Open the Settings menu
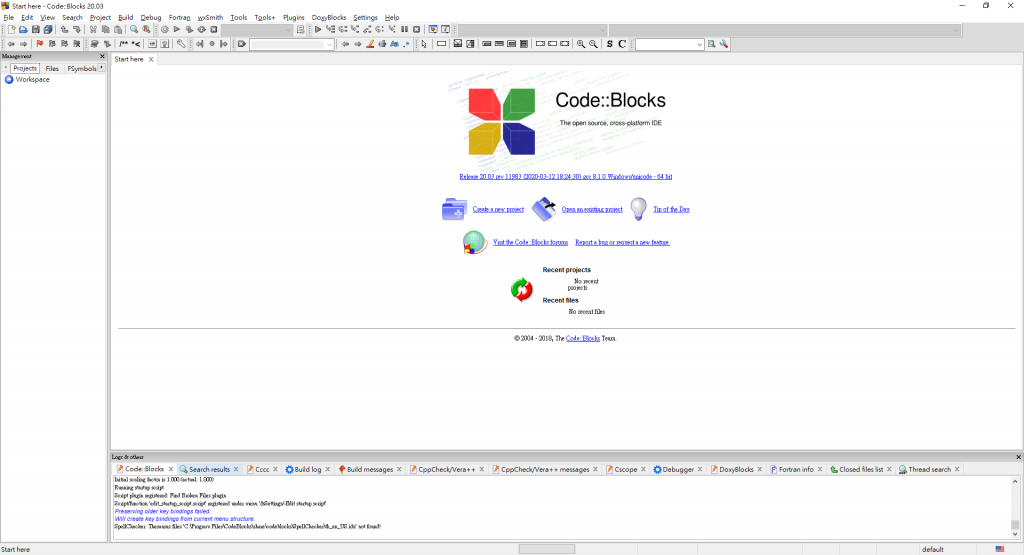This screenshot has height=555, width=1024. (x=365, y=18)
